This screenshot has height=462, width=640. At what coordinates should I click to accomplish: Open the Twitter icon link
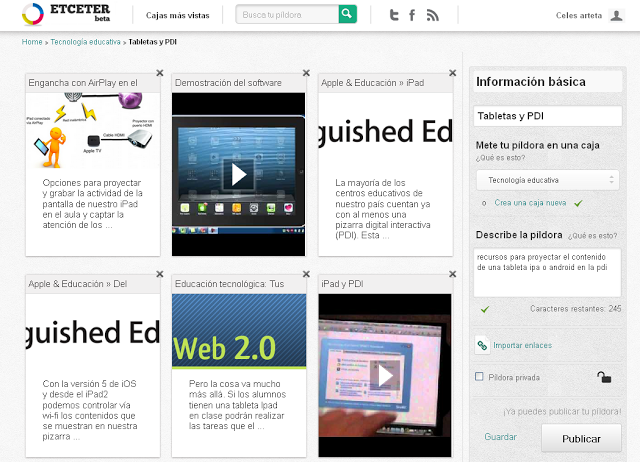coord(393,15)
